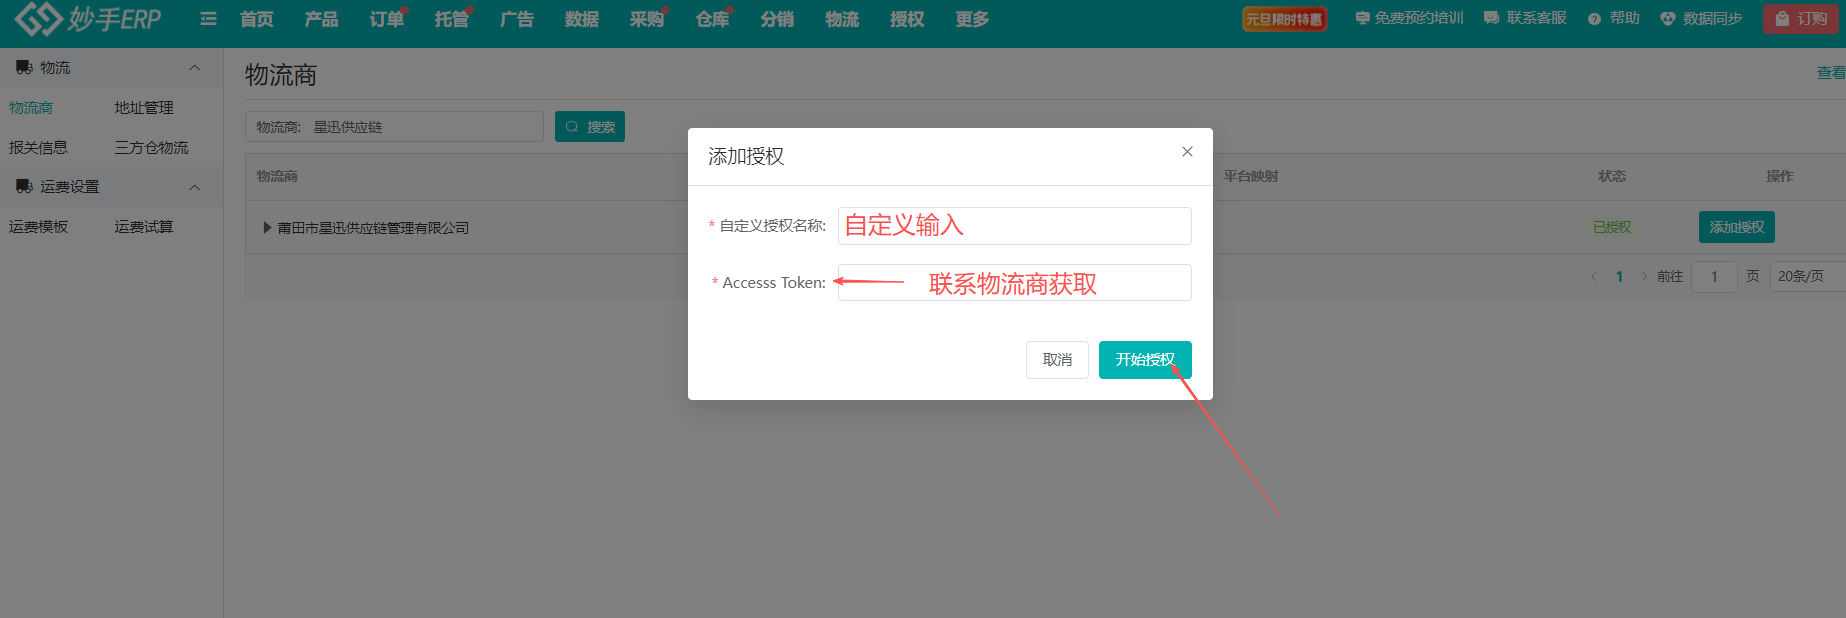
Task: Click the 已授权 status text
Action: [1612, 227]
